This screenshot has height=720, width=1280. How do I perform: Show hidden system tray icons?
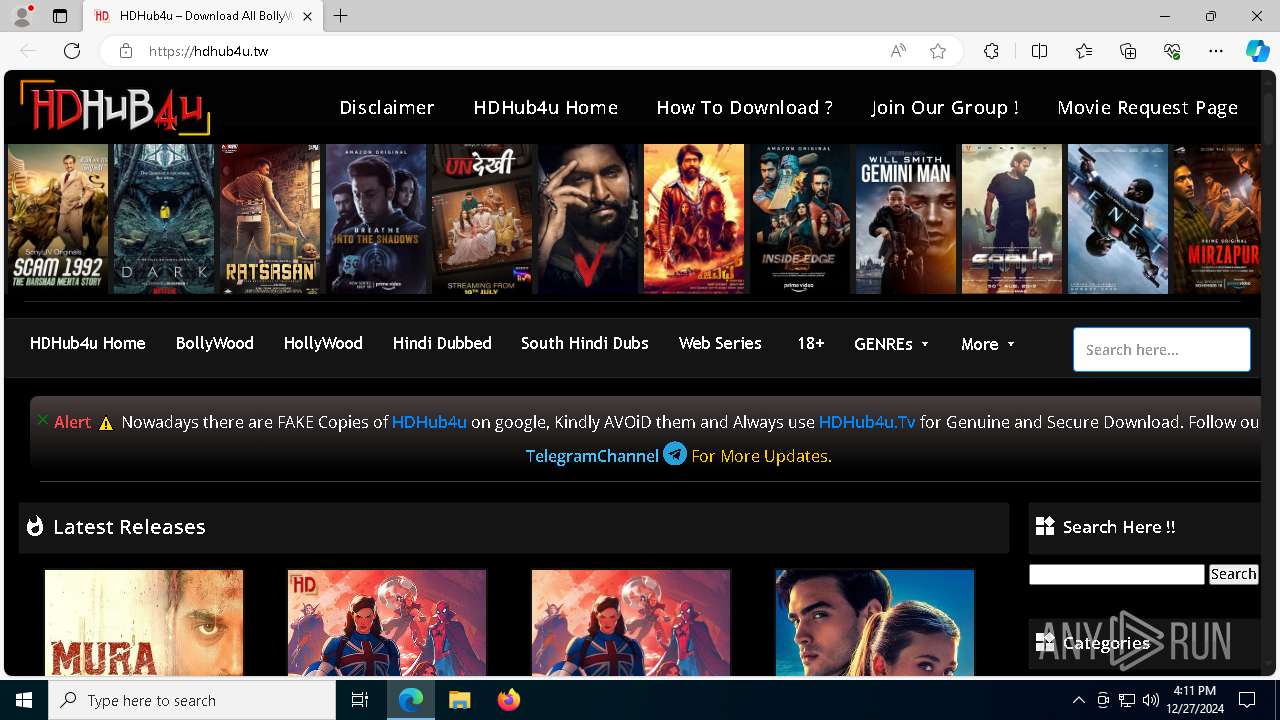[1078, 700]
